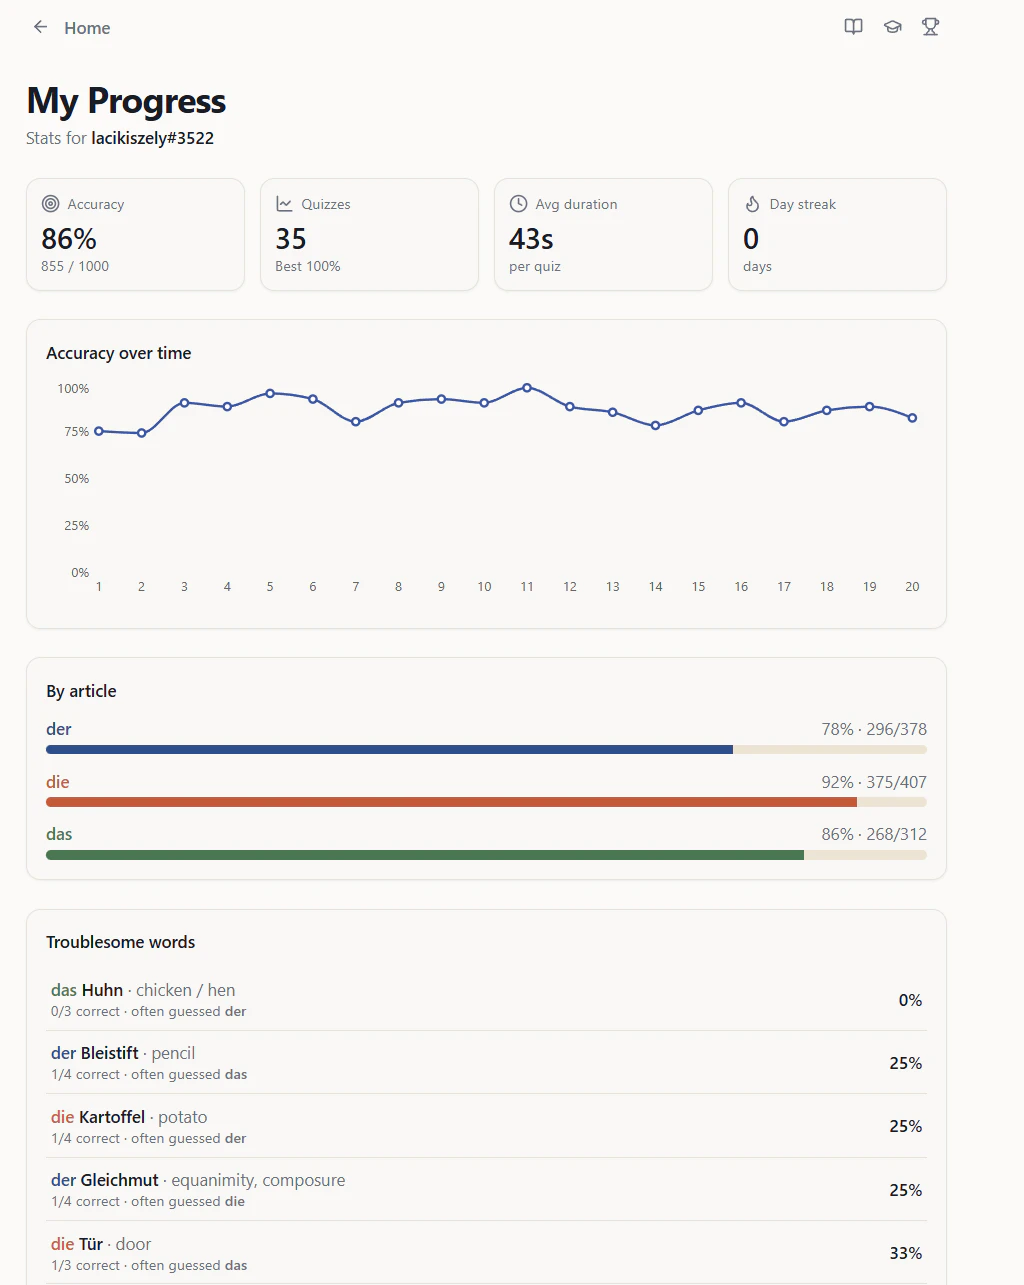The image size is (1024, 1285).
Task: Click the target icon on Accuracy card
Action: [x=50, y=204]
